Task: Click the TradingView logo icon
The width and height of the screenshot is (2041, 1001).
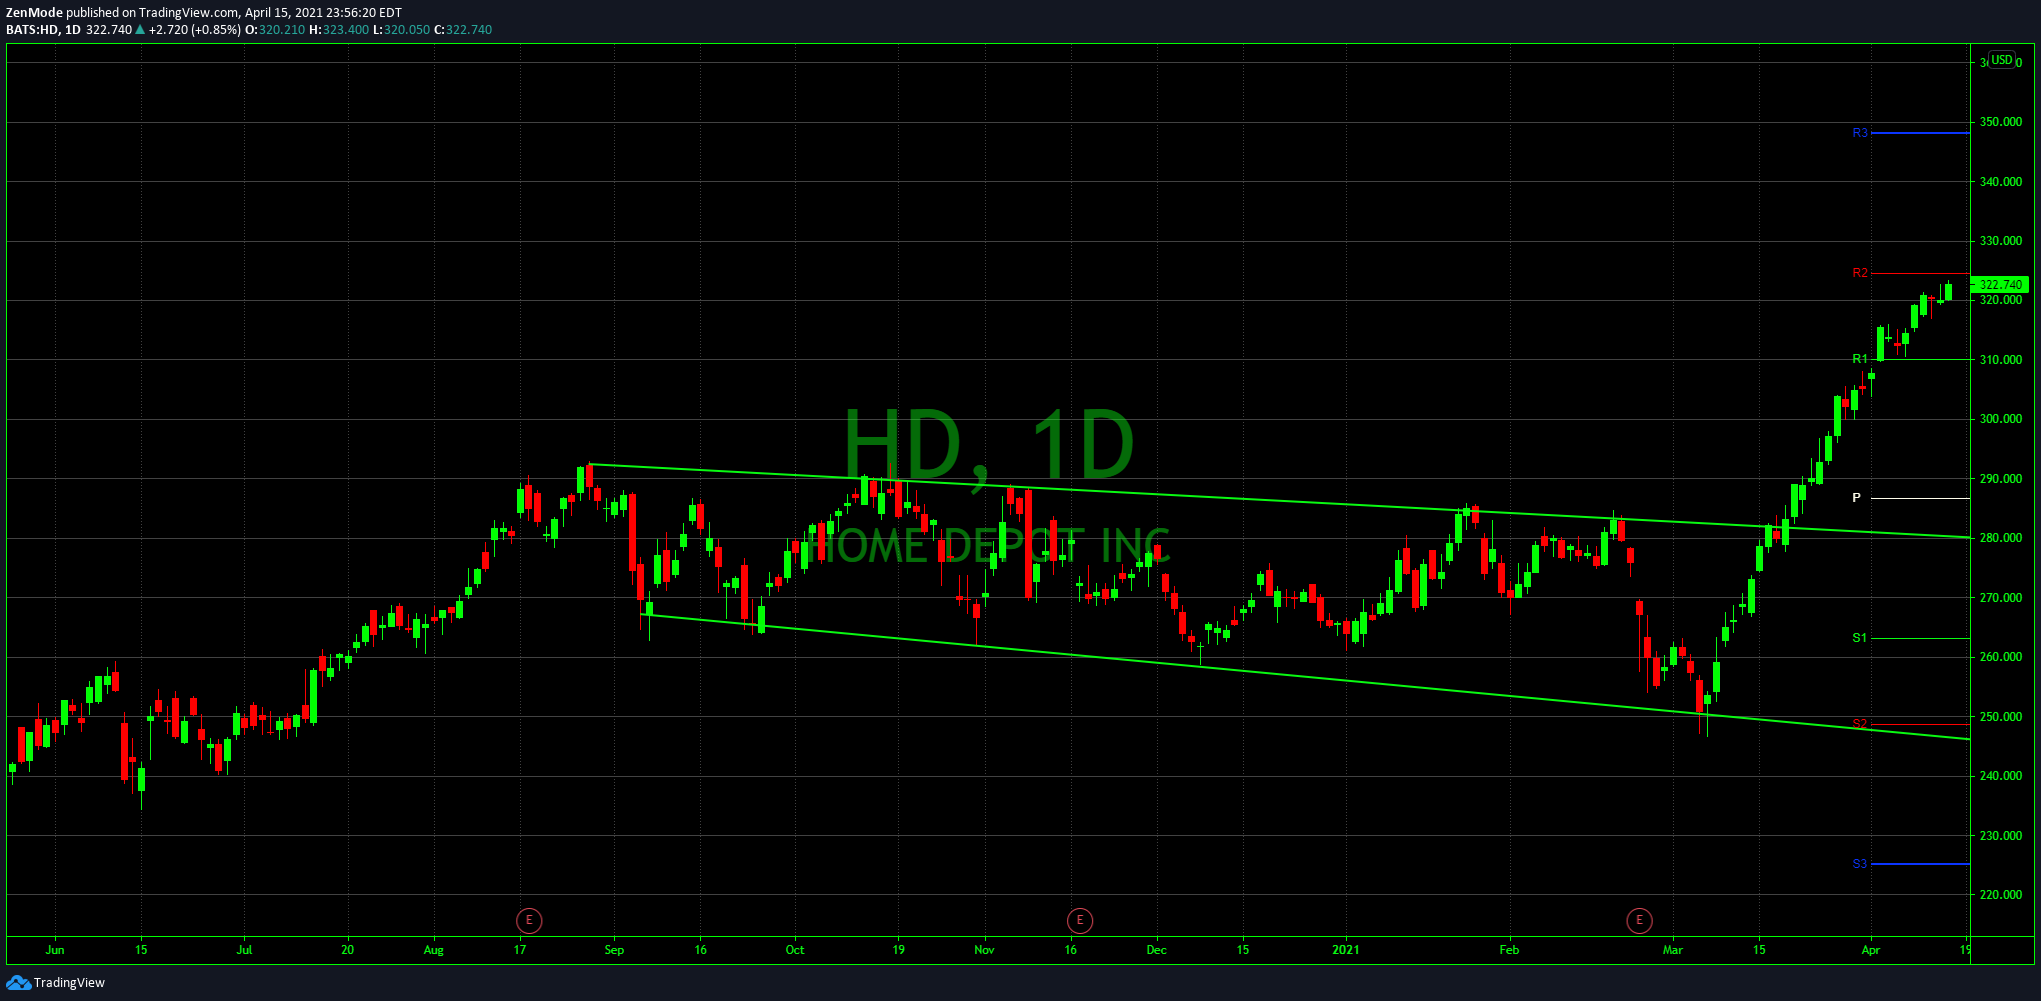Action: click(x=18, y=983)
